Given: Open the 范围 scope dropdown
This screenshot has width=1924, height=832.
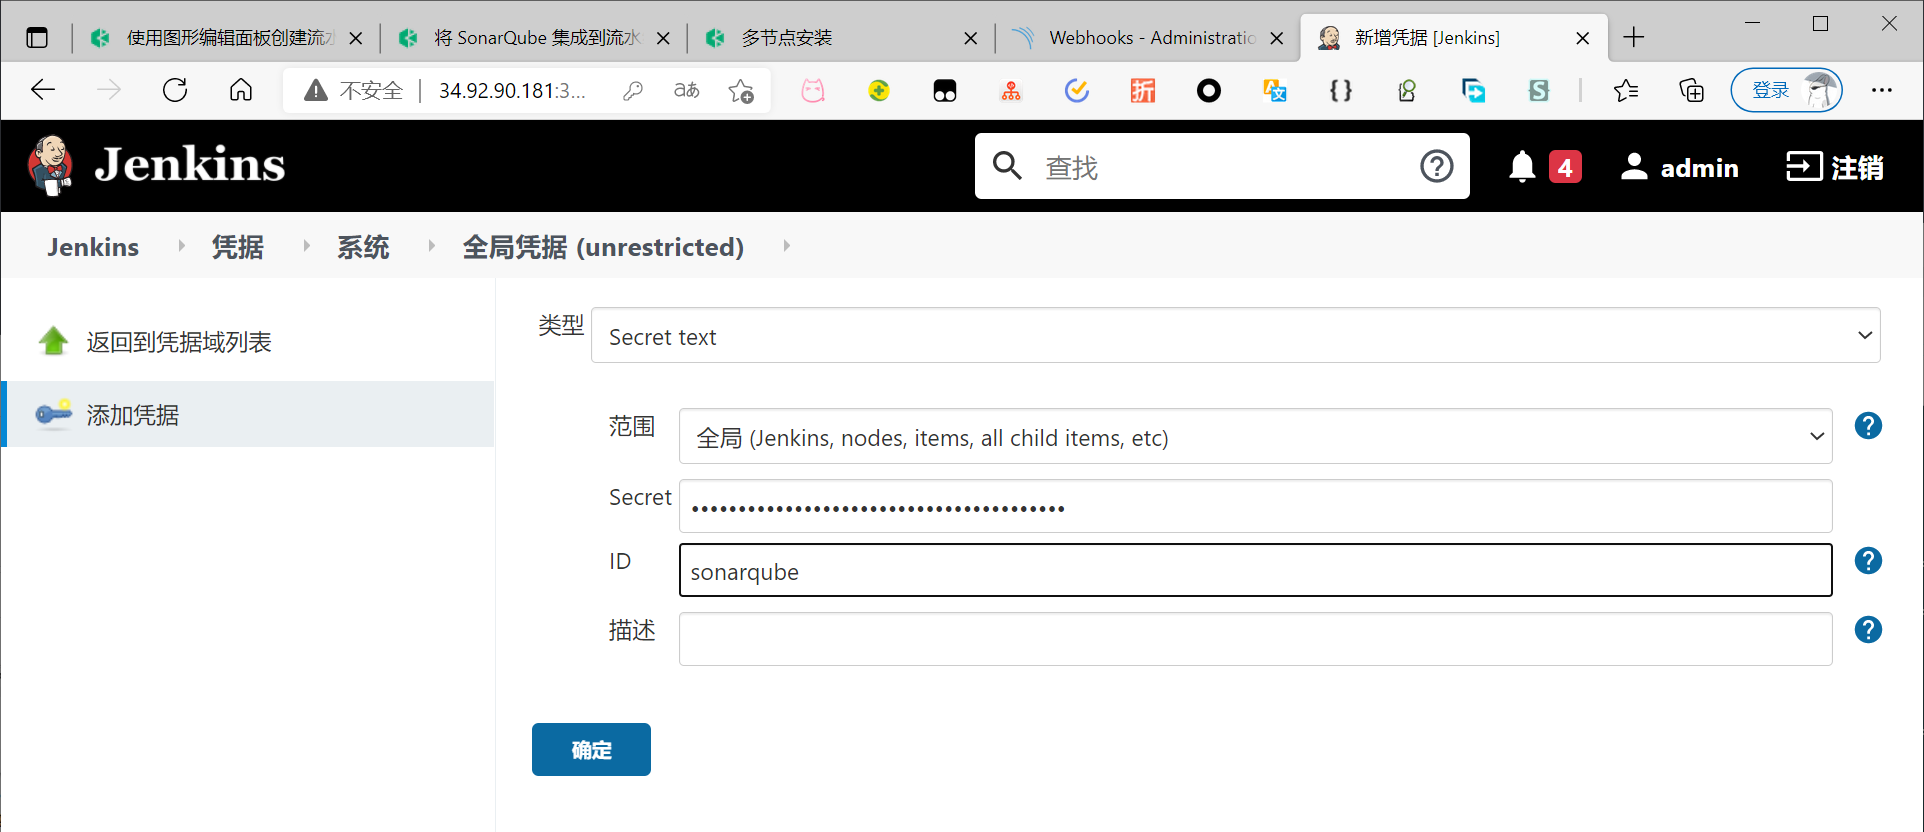Looking at the screenshot, I should 1255,437.
